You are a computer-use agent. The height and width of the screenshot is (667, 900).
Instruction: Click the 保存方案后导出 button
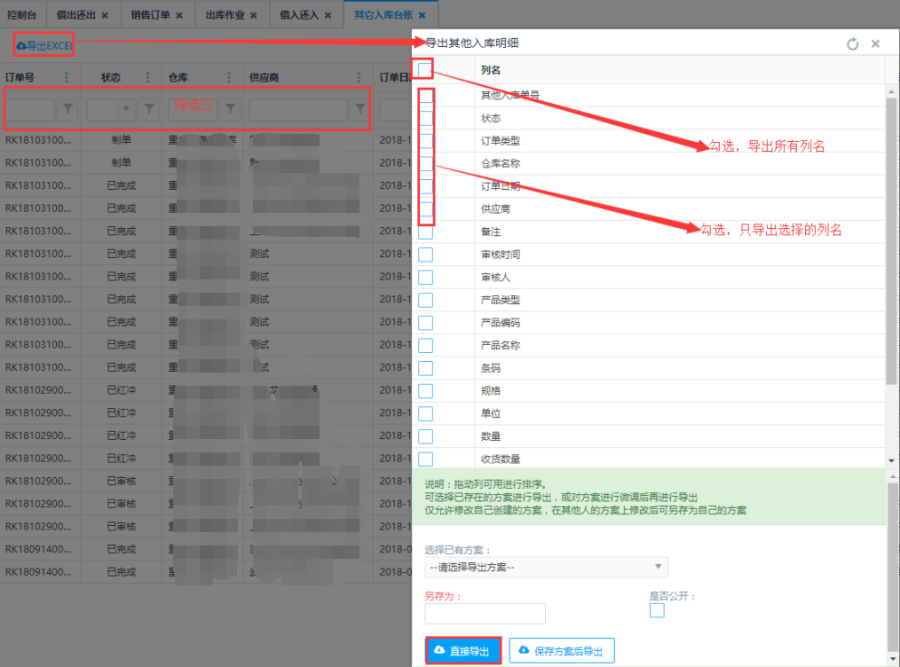[x=562, y=651]
